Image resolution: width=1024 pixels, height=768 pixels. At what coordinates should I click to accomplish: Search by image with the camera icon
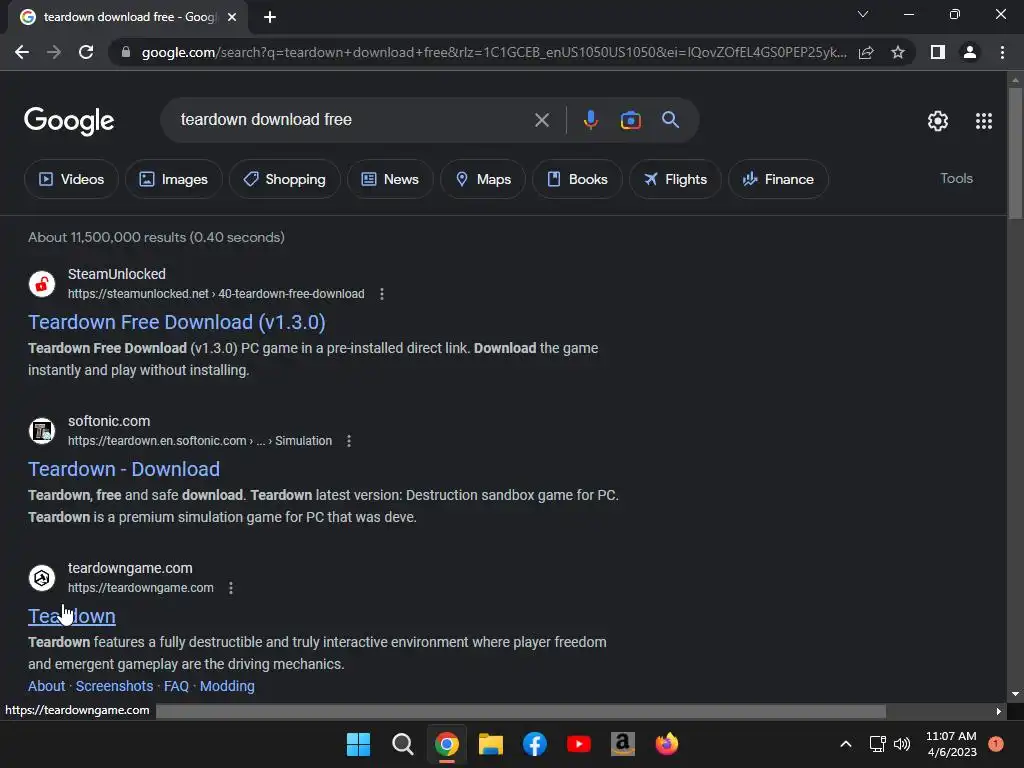[x=630, y=120]
